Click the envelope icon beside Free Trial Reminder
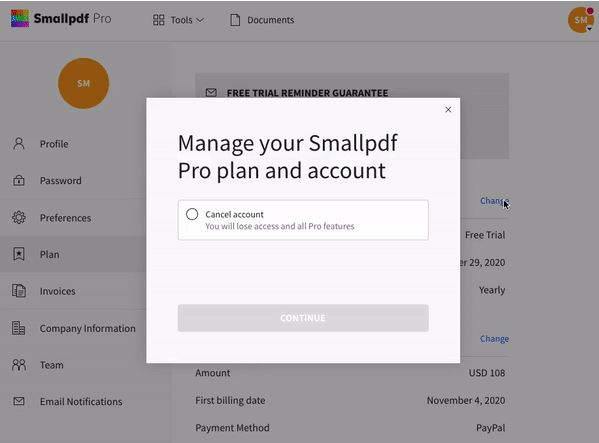The width and height of the screenshot is (599, 443). 211,92
